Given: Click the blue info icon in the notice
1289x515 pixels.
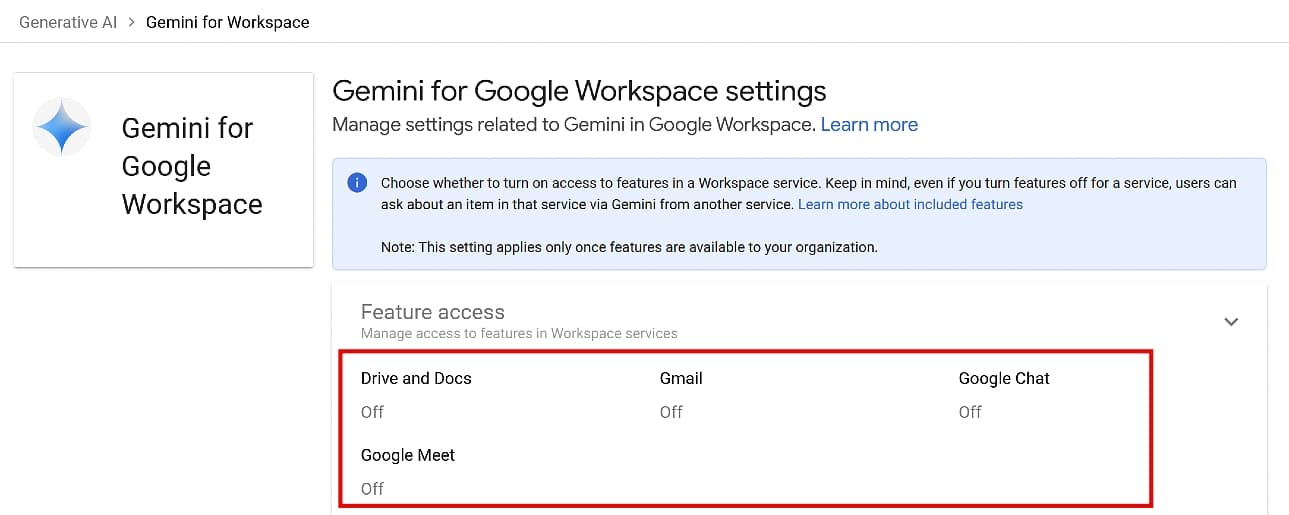Looking at the screenshot, I should [356, 183].
